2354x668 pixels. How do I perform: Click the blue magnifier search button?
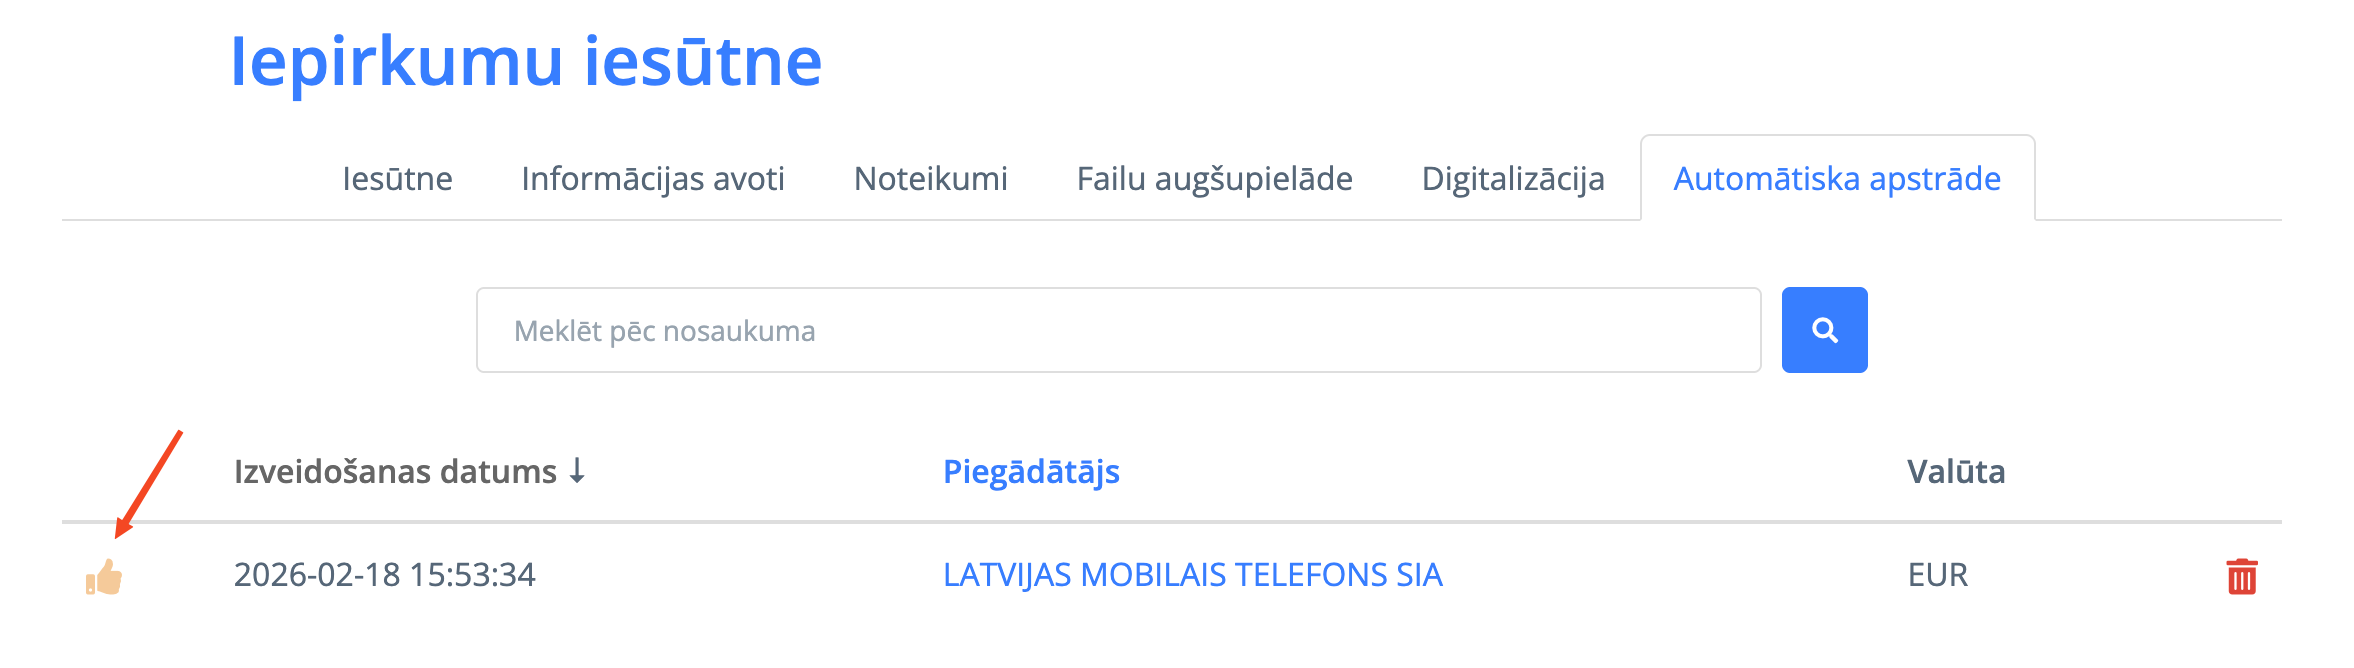point(1824,330)
